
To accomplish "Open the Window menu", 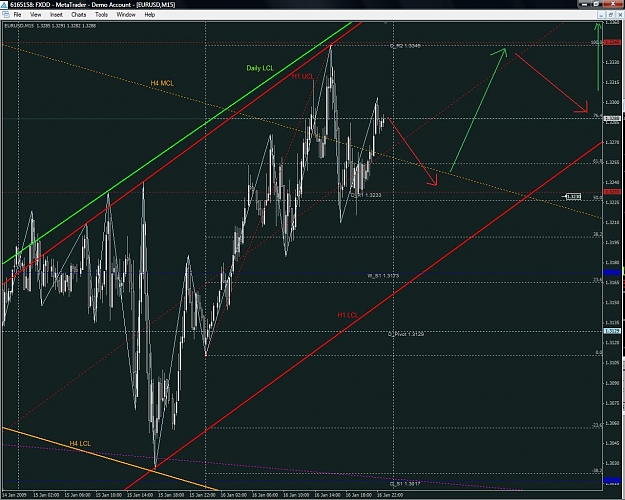I will pos(126,15).
